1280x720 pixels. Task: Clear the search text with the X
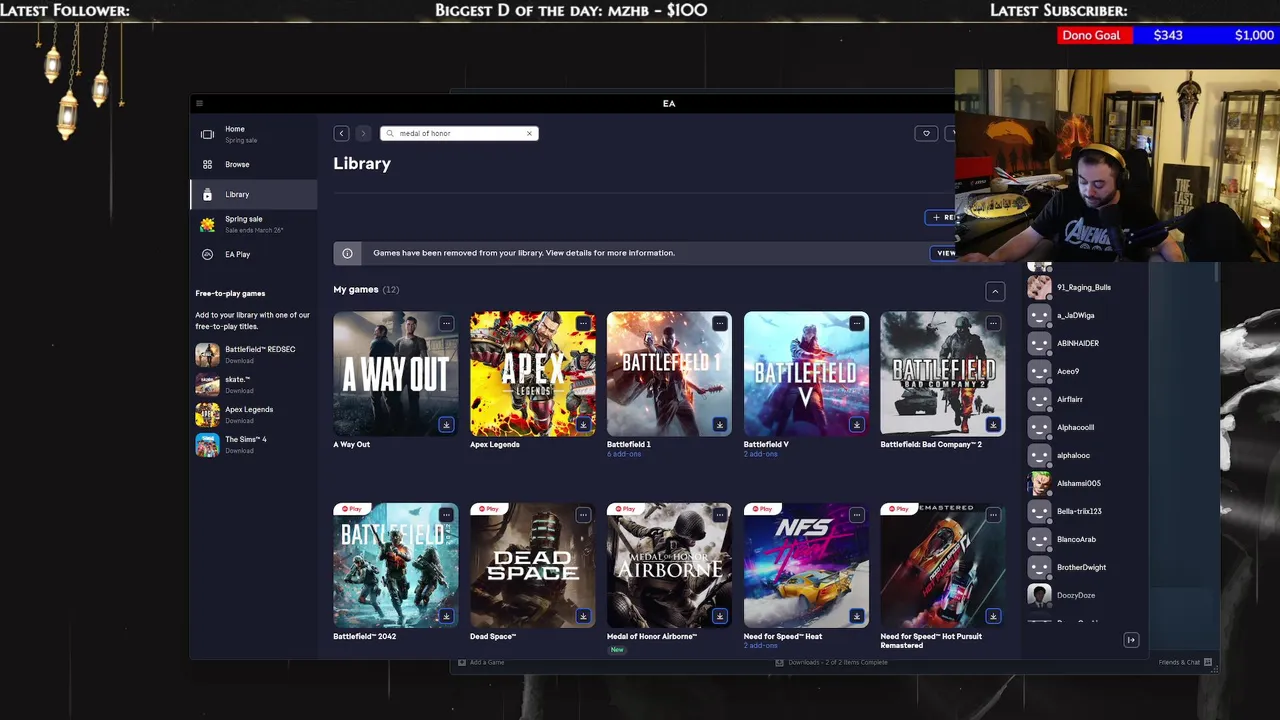[x=529, y=133]
